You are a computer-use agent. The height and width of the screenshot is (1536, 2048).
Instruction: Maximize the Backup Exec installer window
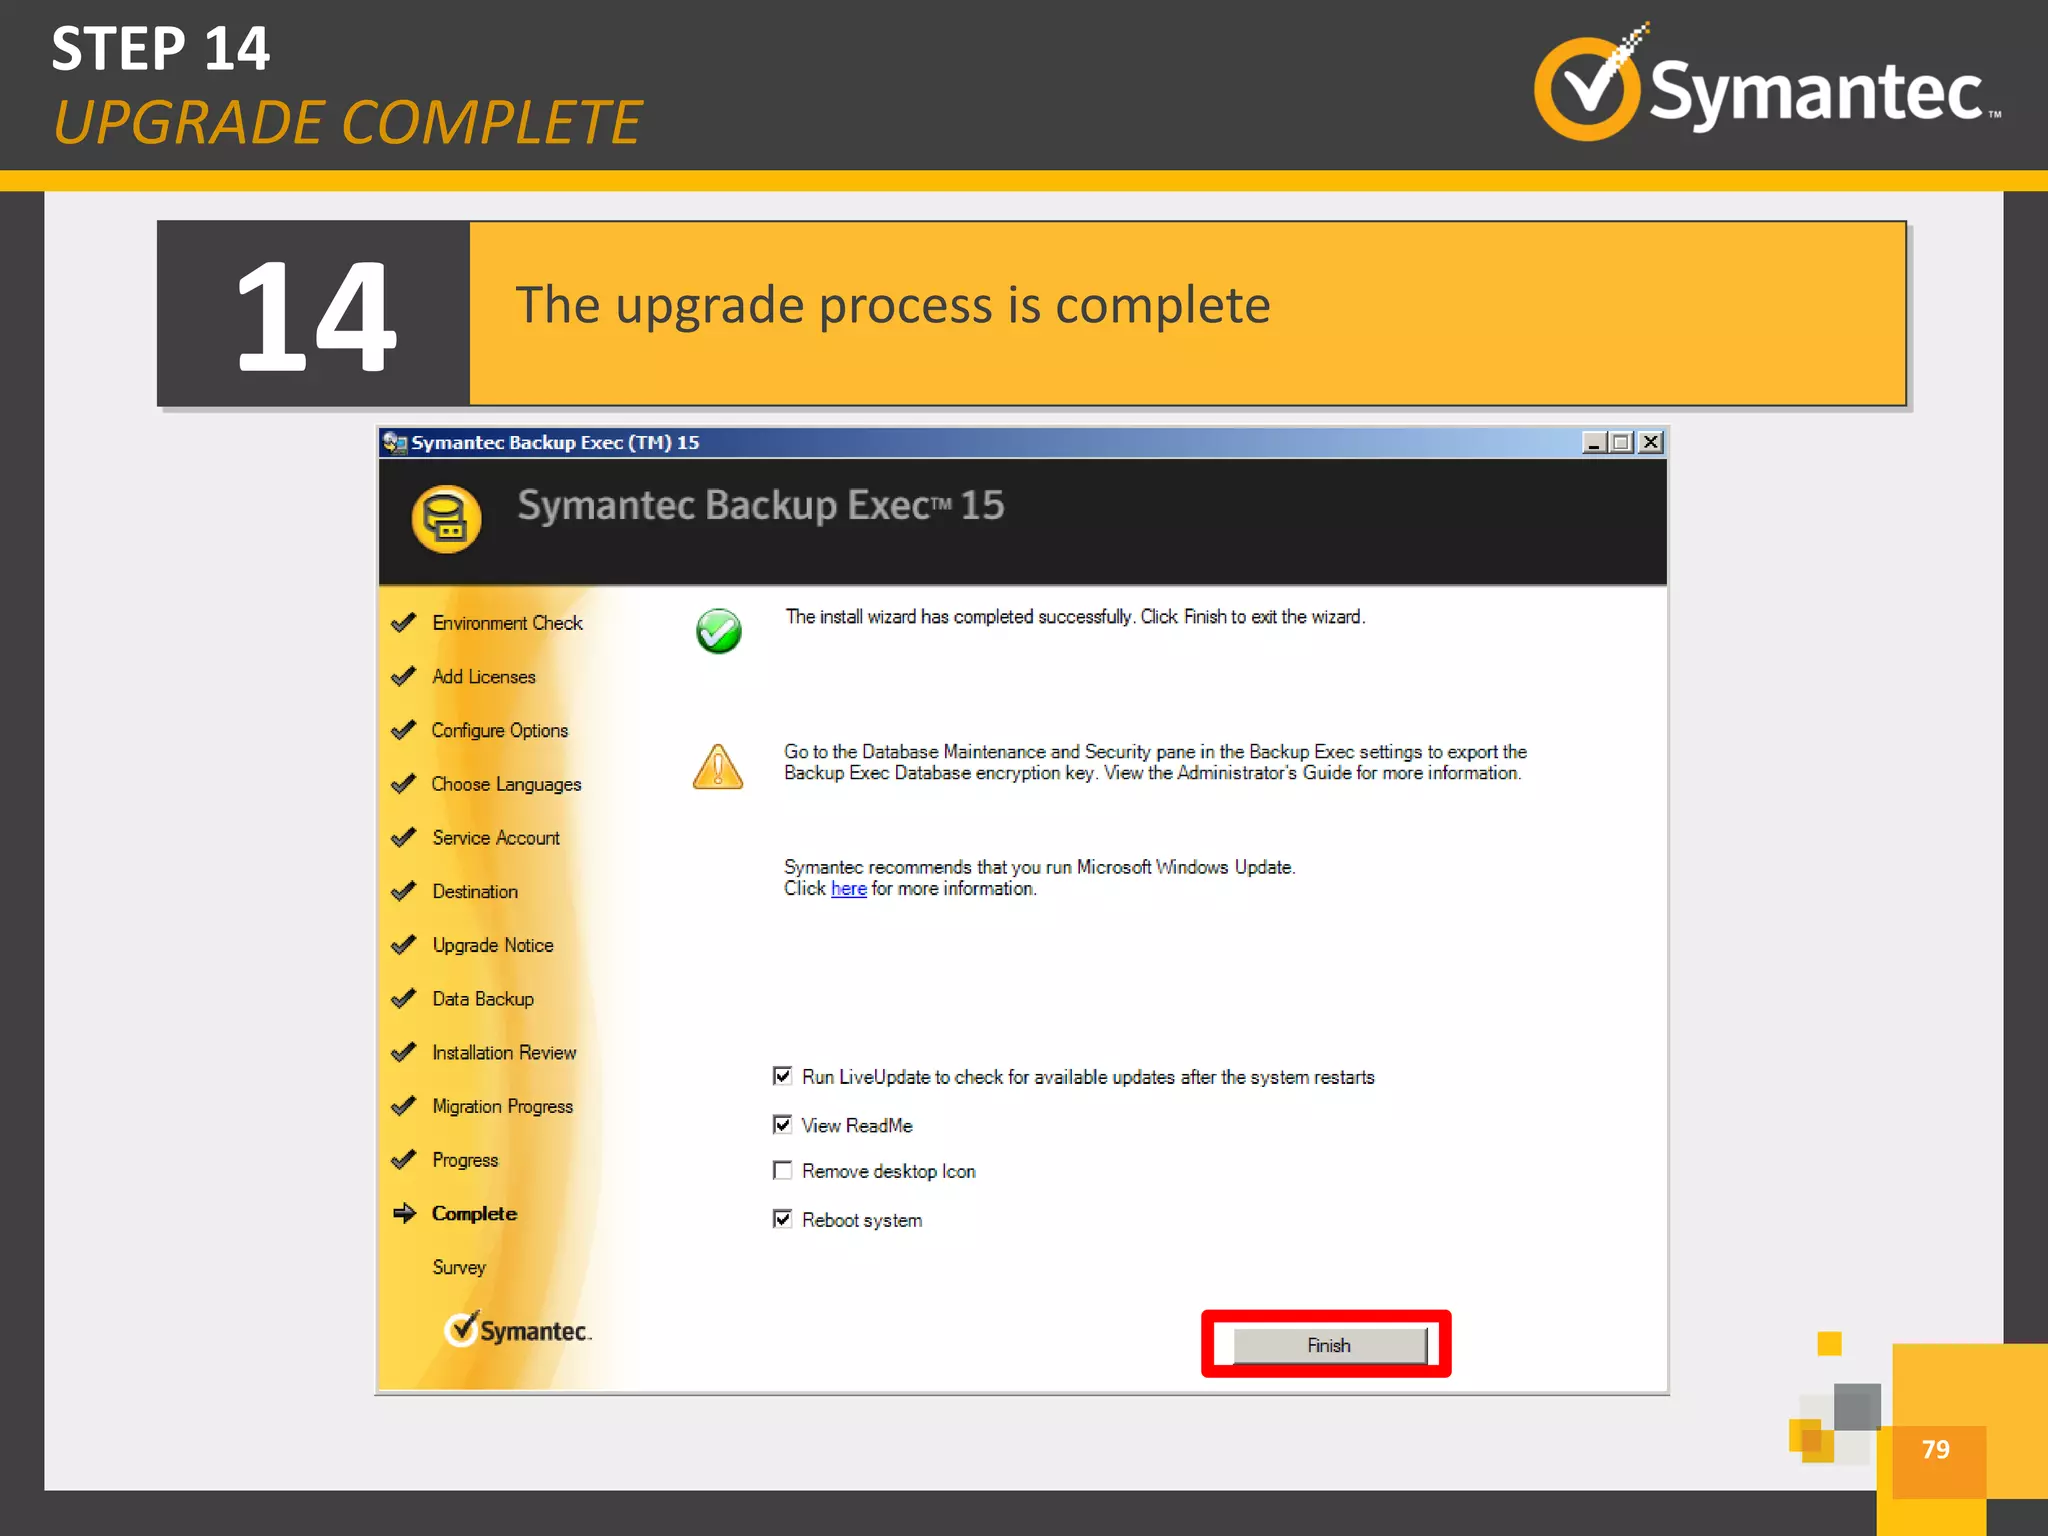click(x=1622, y=442)
